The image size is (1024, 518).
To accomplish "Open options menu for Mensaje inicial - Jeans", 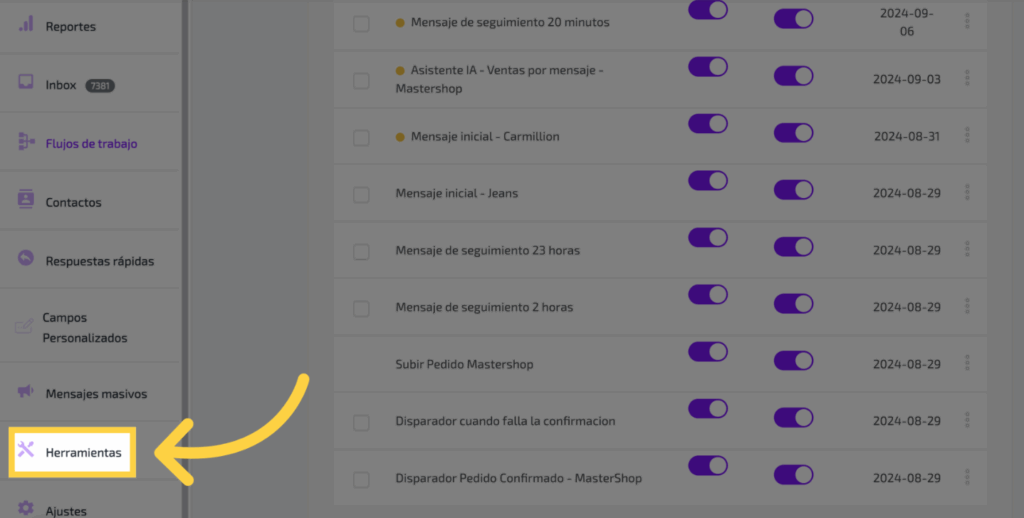I will pos(967,192).
